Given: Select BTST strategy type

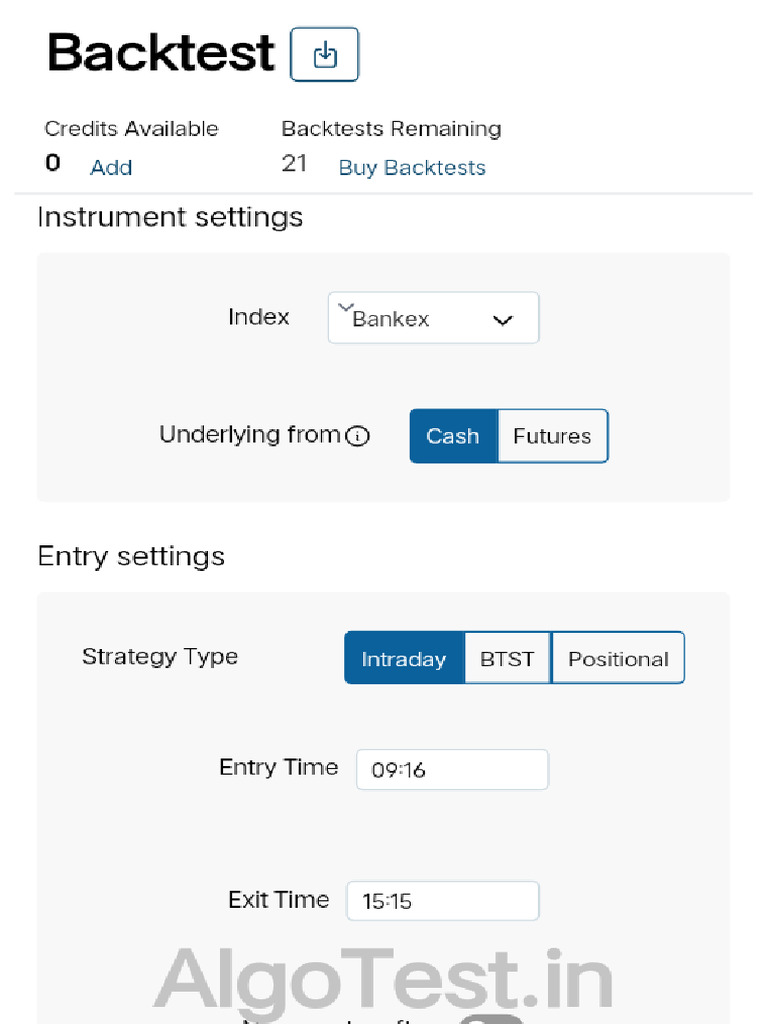Looking at the screenshot, I should pyautogui.click(x=507, y=659).
